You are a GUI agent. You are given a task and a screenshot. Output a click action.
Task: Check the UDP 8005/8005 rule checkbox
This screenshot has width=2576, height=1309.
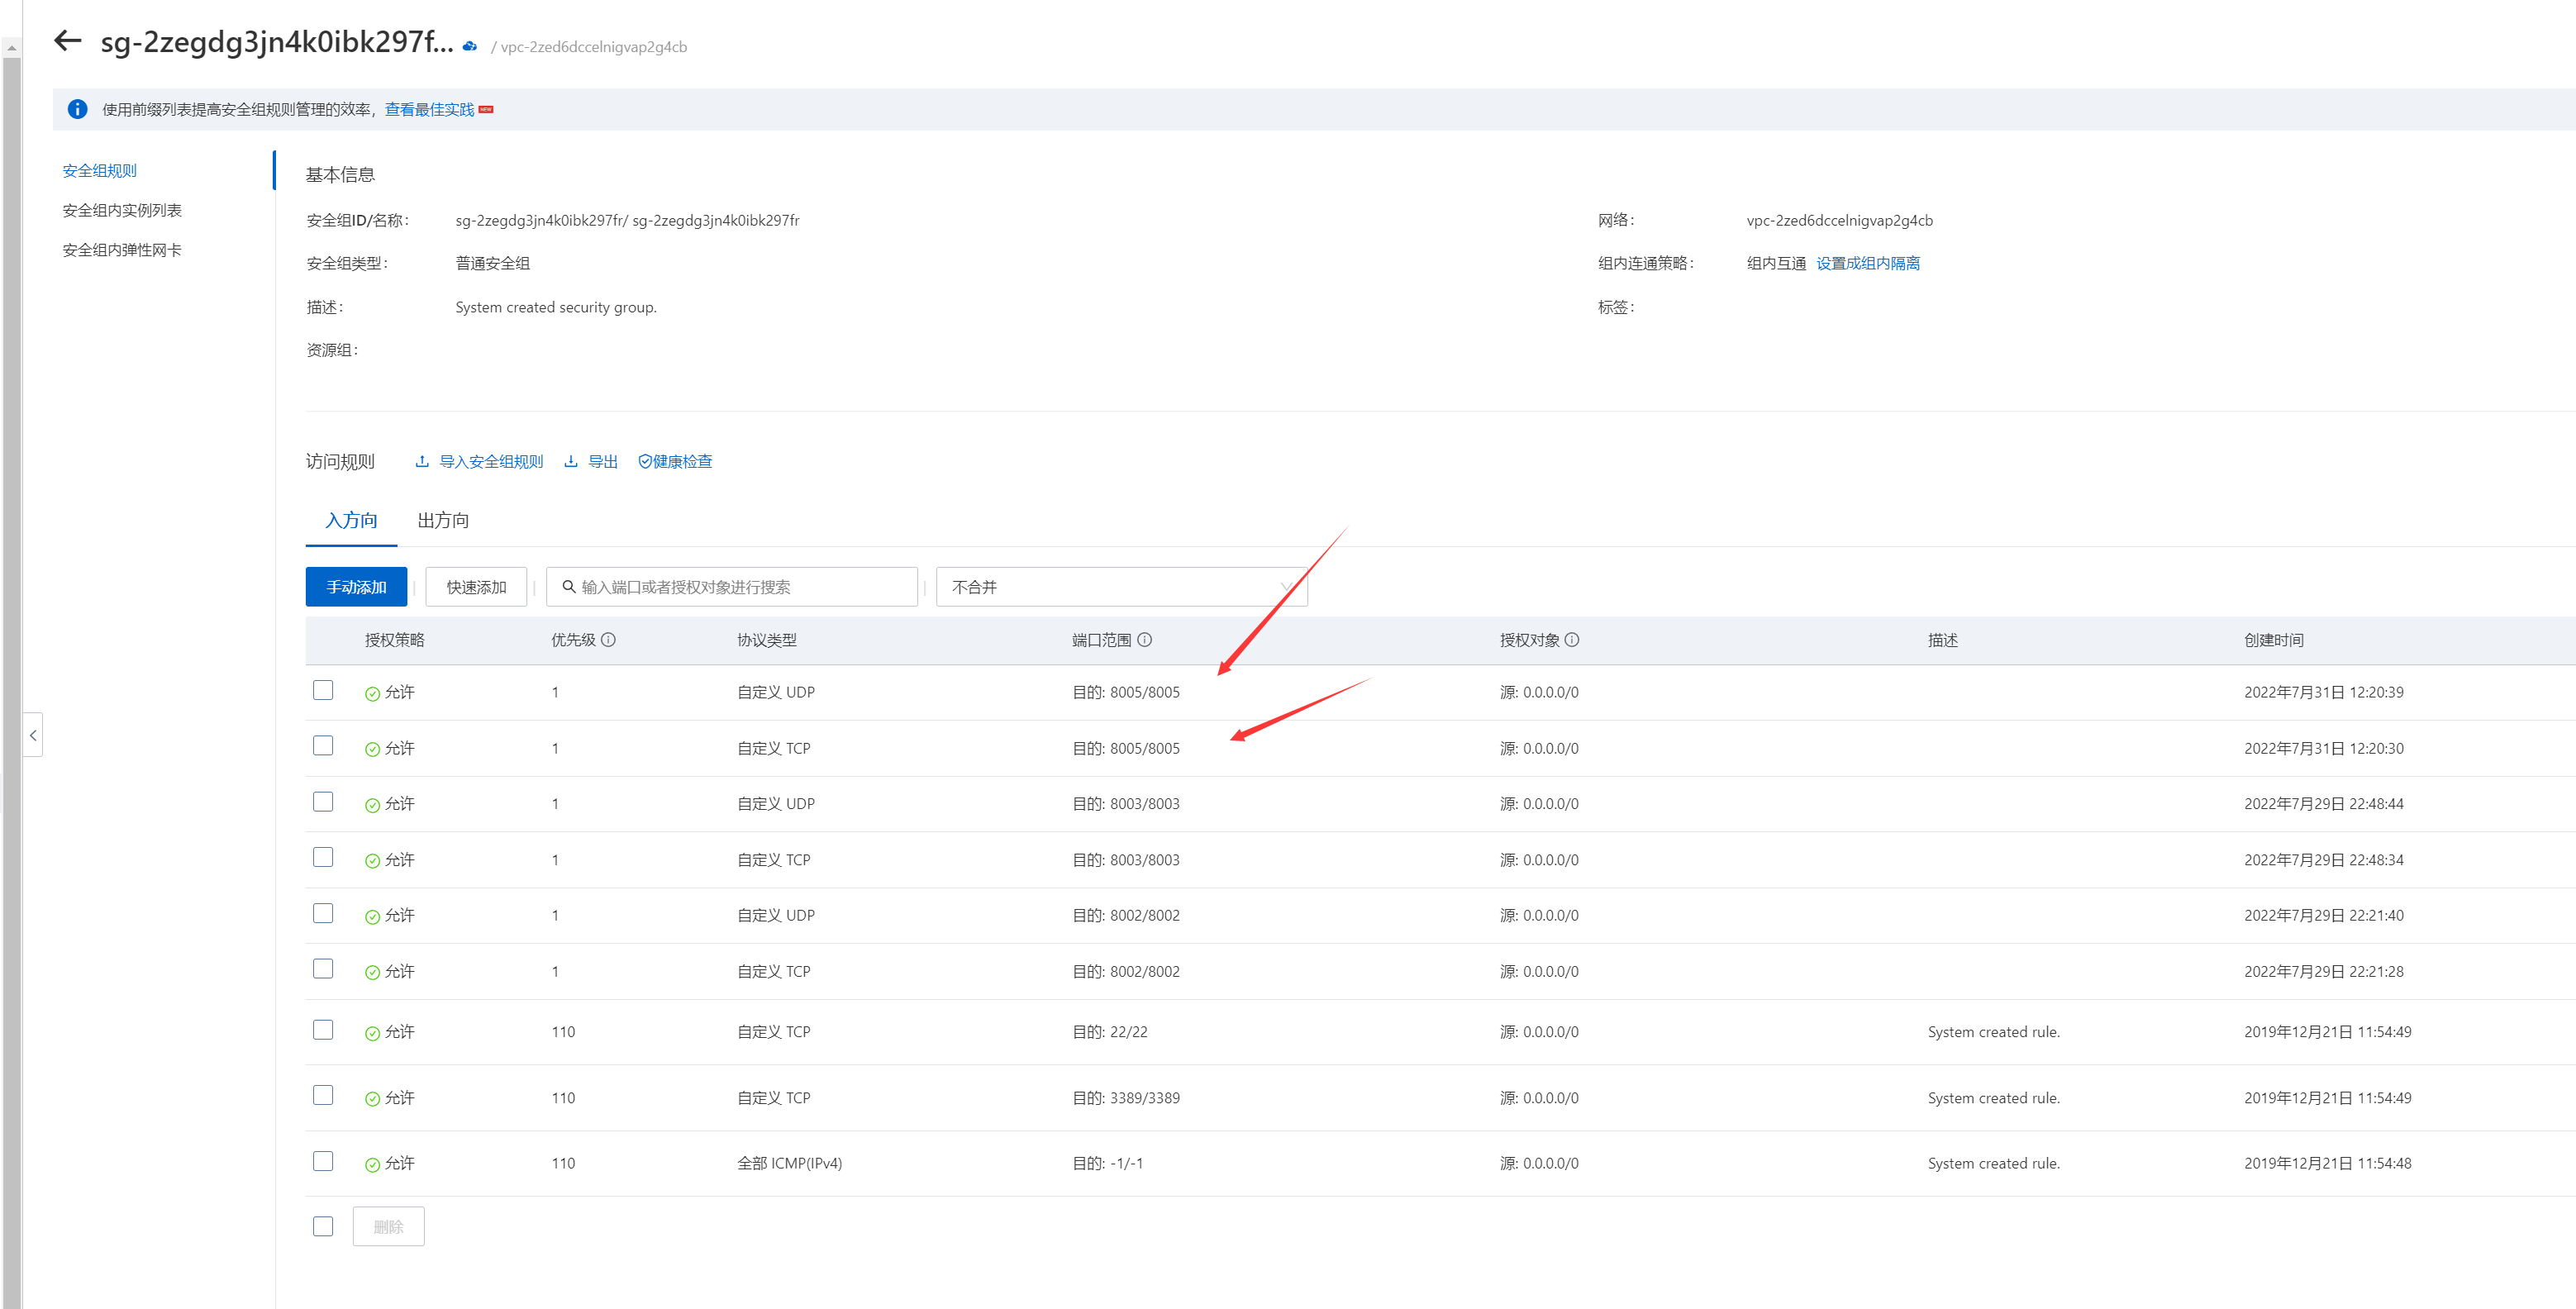[x=323, y=691]
